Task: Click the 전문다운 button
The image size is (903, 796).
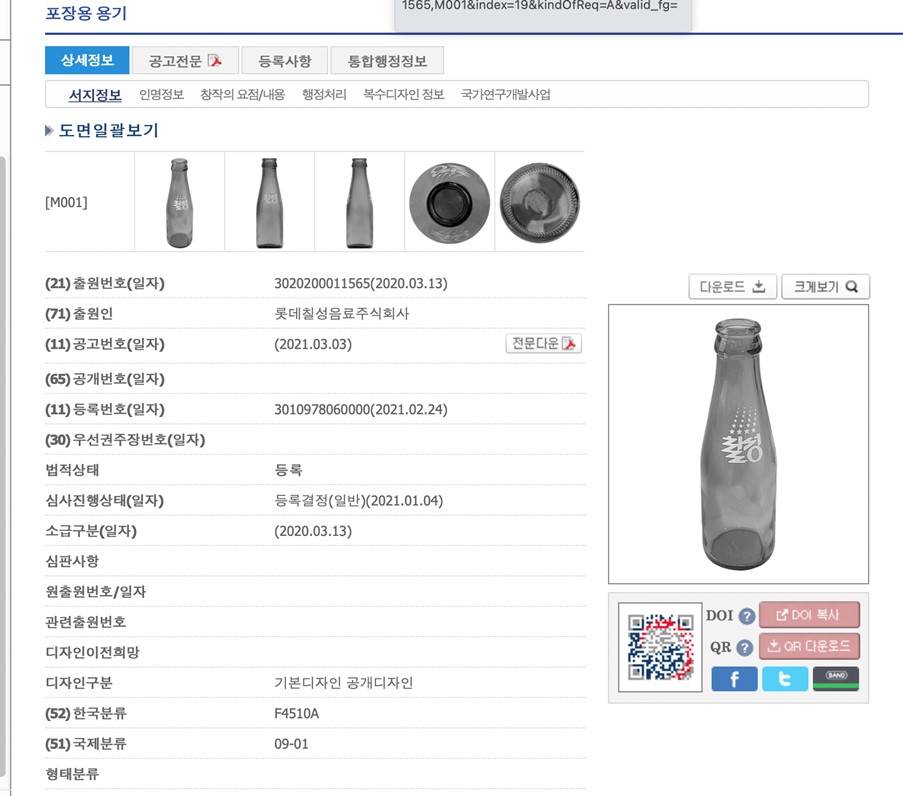Action: [544, 343]
